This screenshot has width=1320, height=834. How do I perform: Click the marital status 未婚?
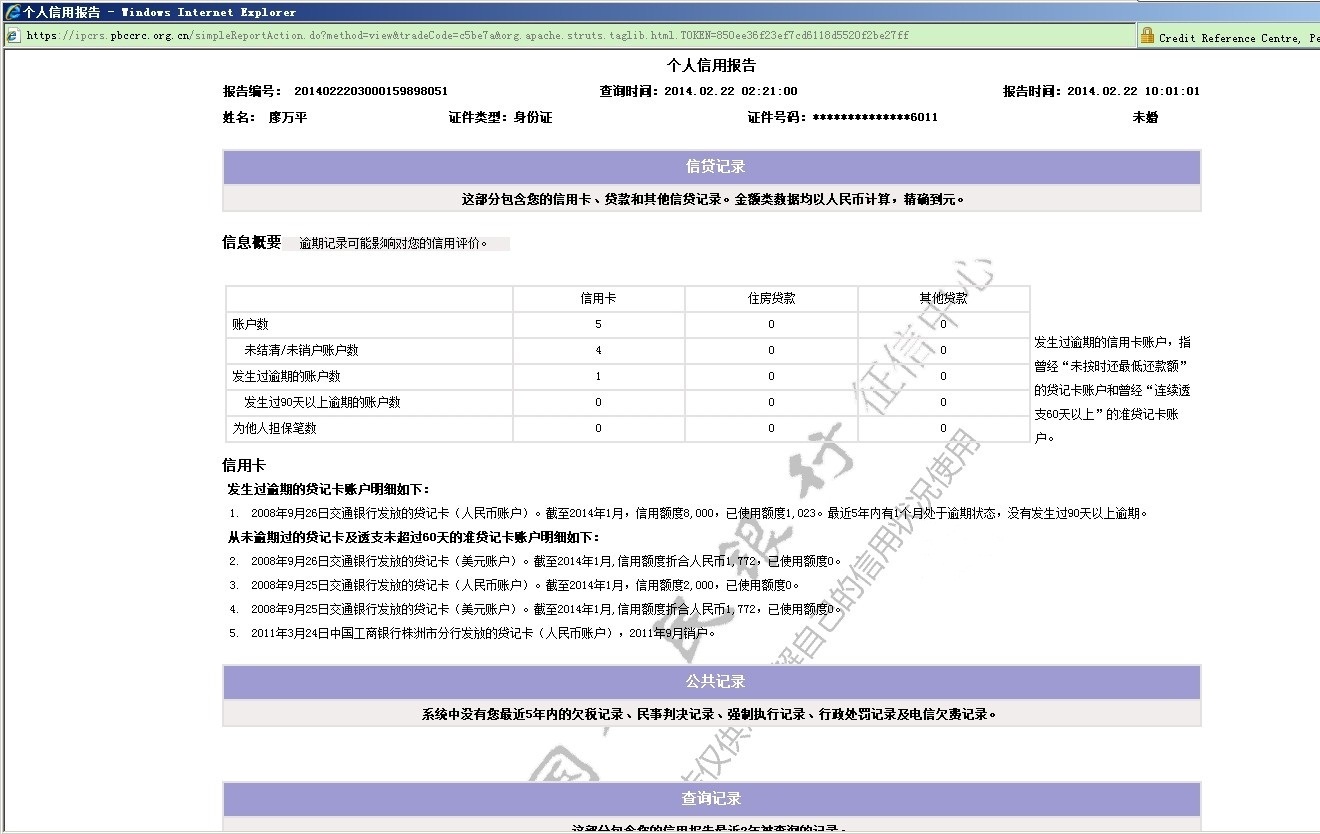tap(1145, 117)
